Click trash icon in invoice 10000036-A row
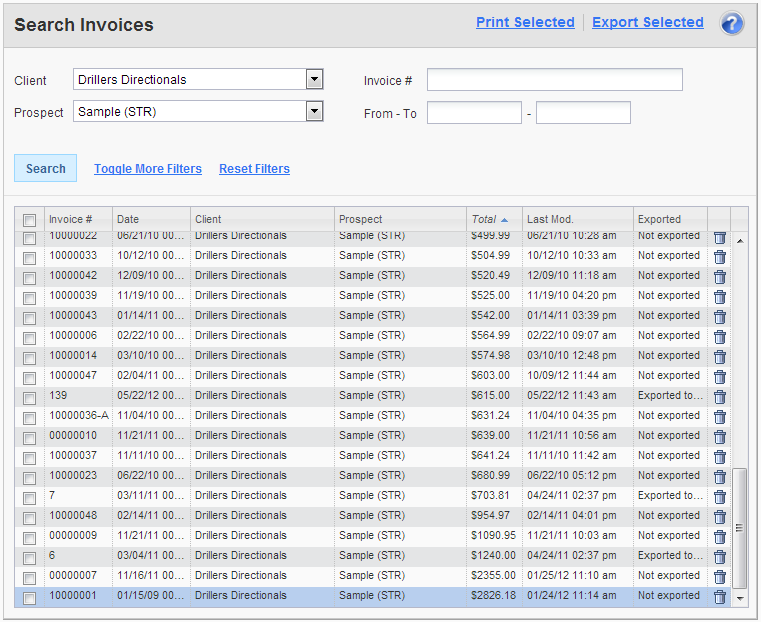This screenshot has width=761, height=622. (x=719, y=417)
